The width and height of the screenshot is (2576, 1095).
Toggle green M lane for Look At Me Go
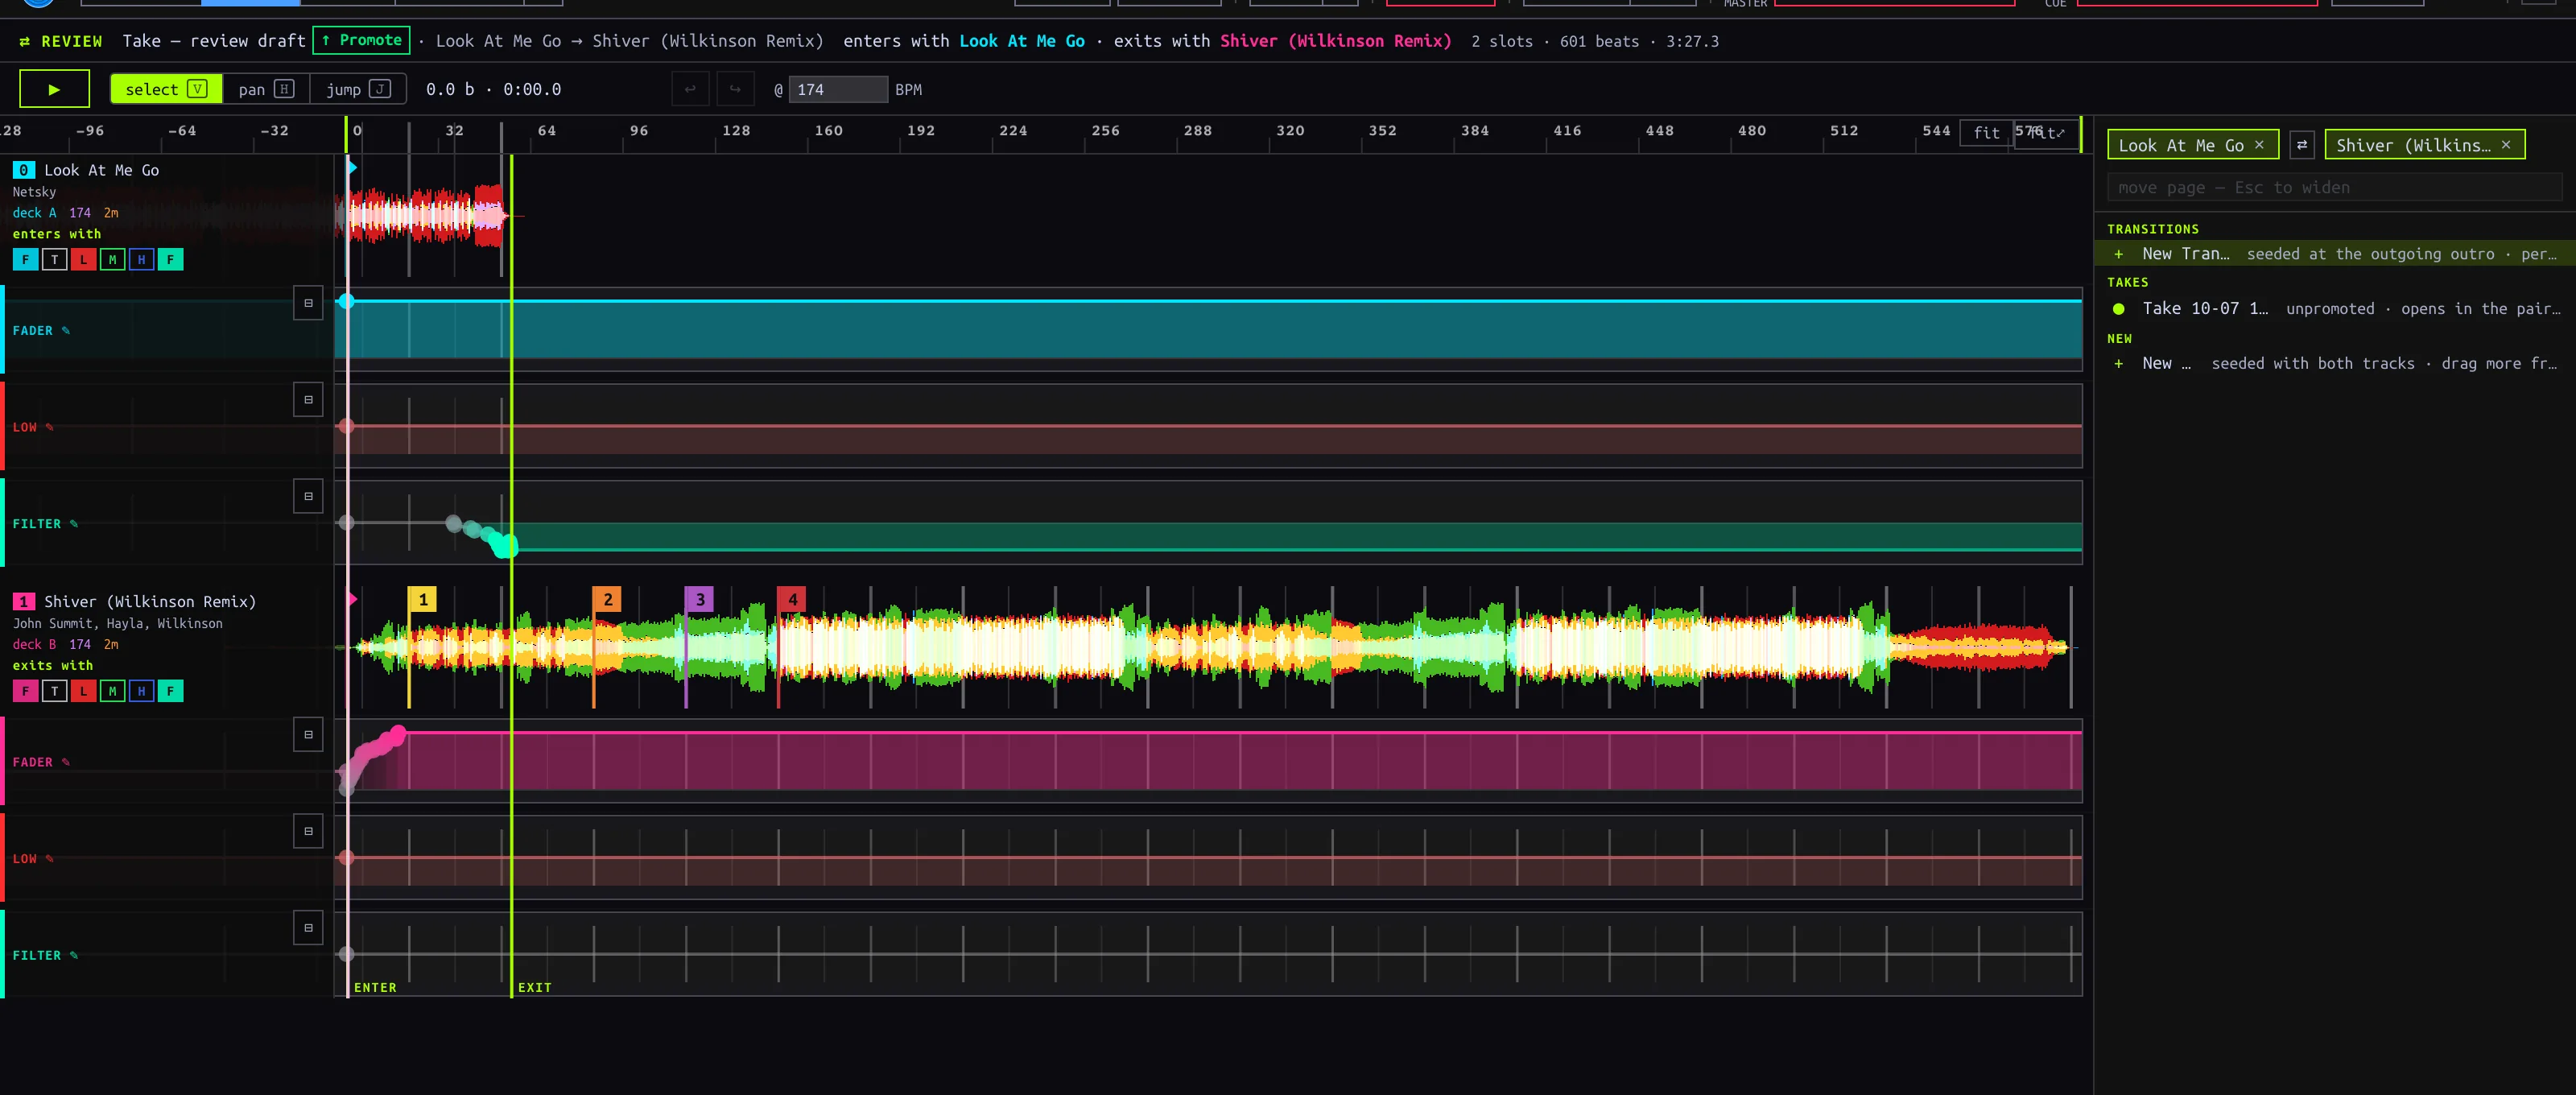[112, 260]
